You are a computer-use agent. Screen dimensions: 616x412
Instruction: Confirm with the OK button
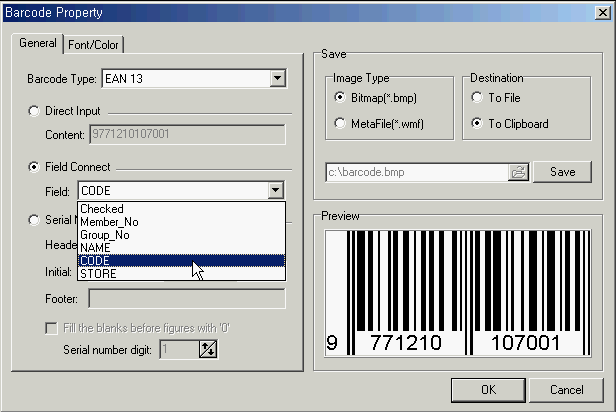(488, 390)
